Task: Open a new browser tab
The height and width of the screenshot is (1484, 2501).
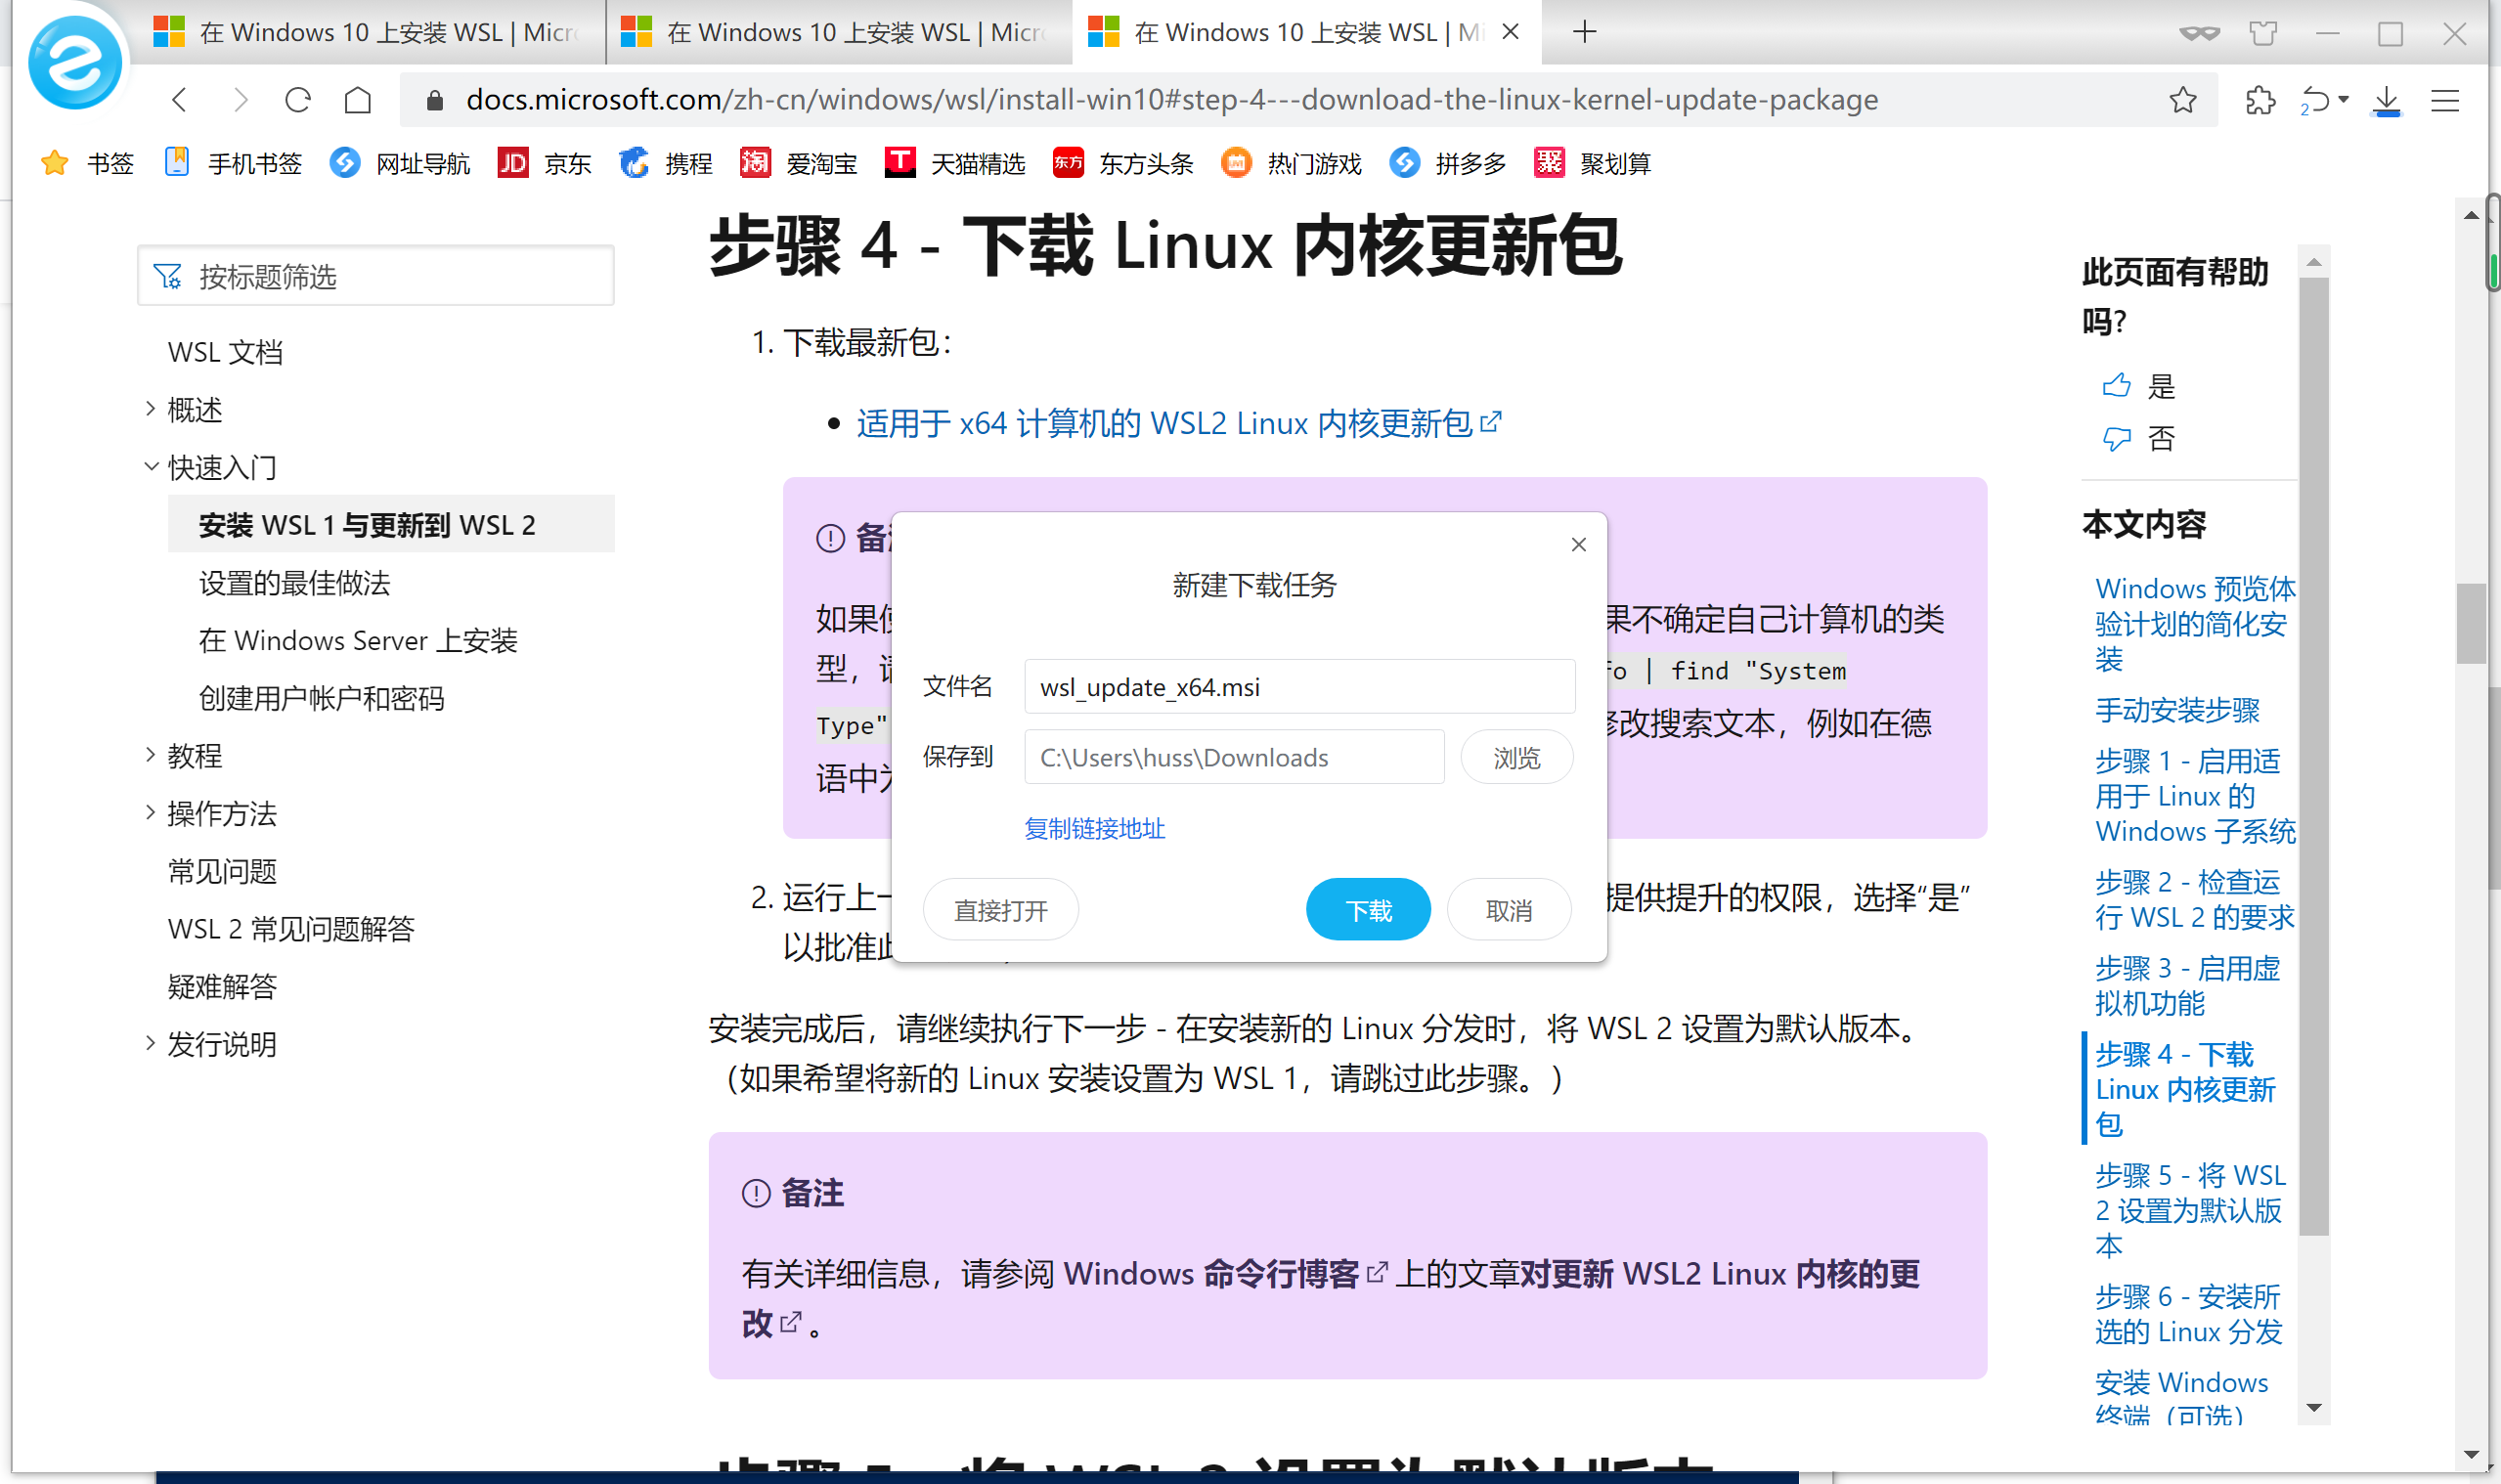Action: coord(1585,32)
